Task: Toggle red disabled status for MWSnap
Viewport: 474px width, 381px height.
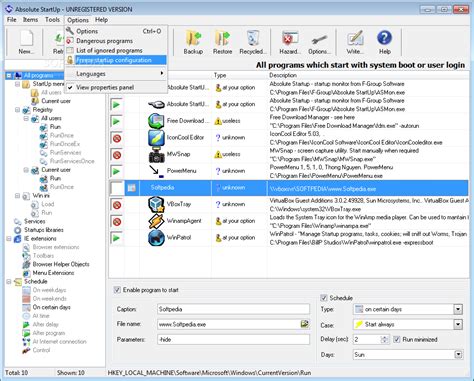Action: click(x=116, y=155)
